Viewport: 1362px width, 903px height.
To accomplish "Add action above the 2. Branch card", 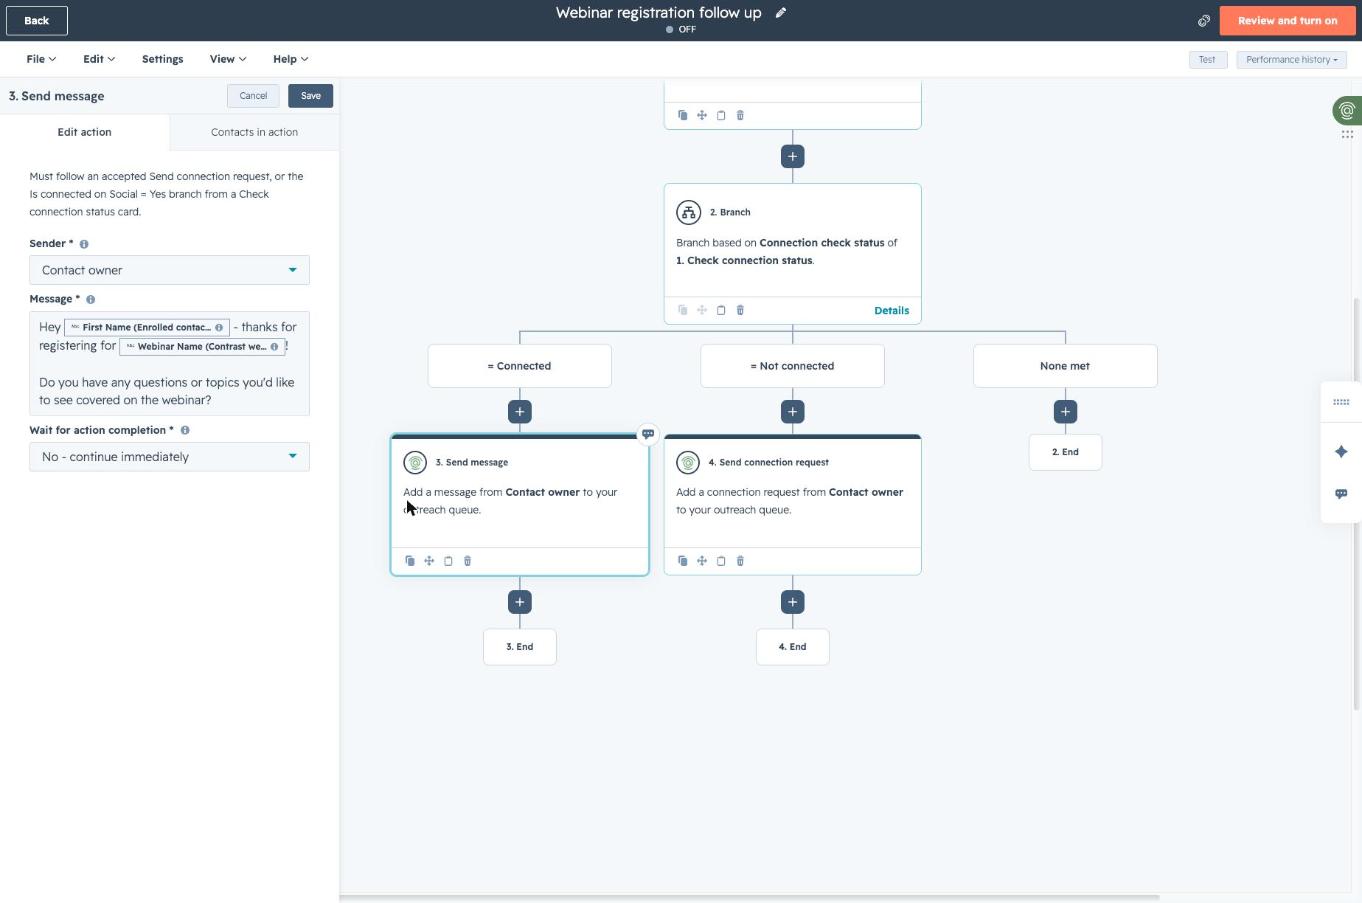I will (x=792, y=156).
